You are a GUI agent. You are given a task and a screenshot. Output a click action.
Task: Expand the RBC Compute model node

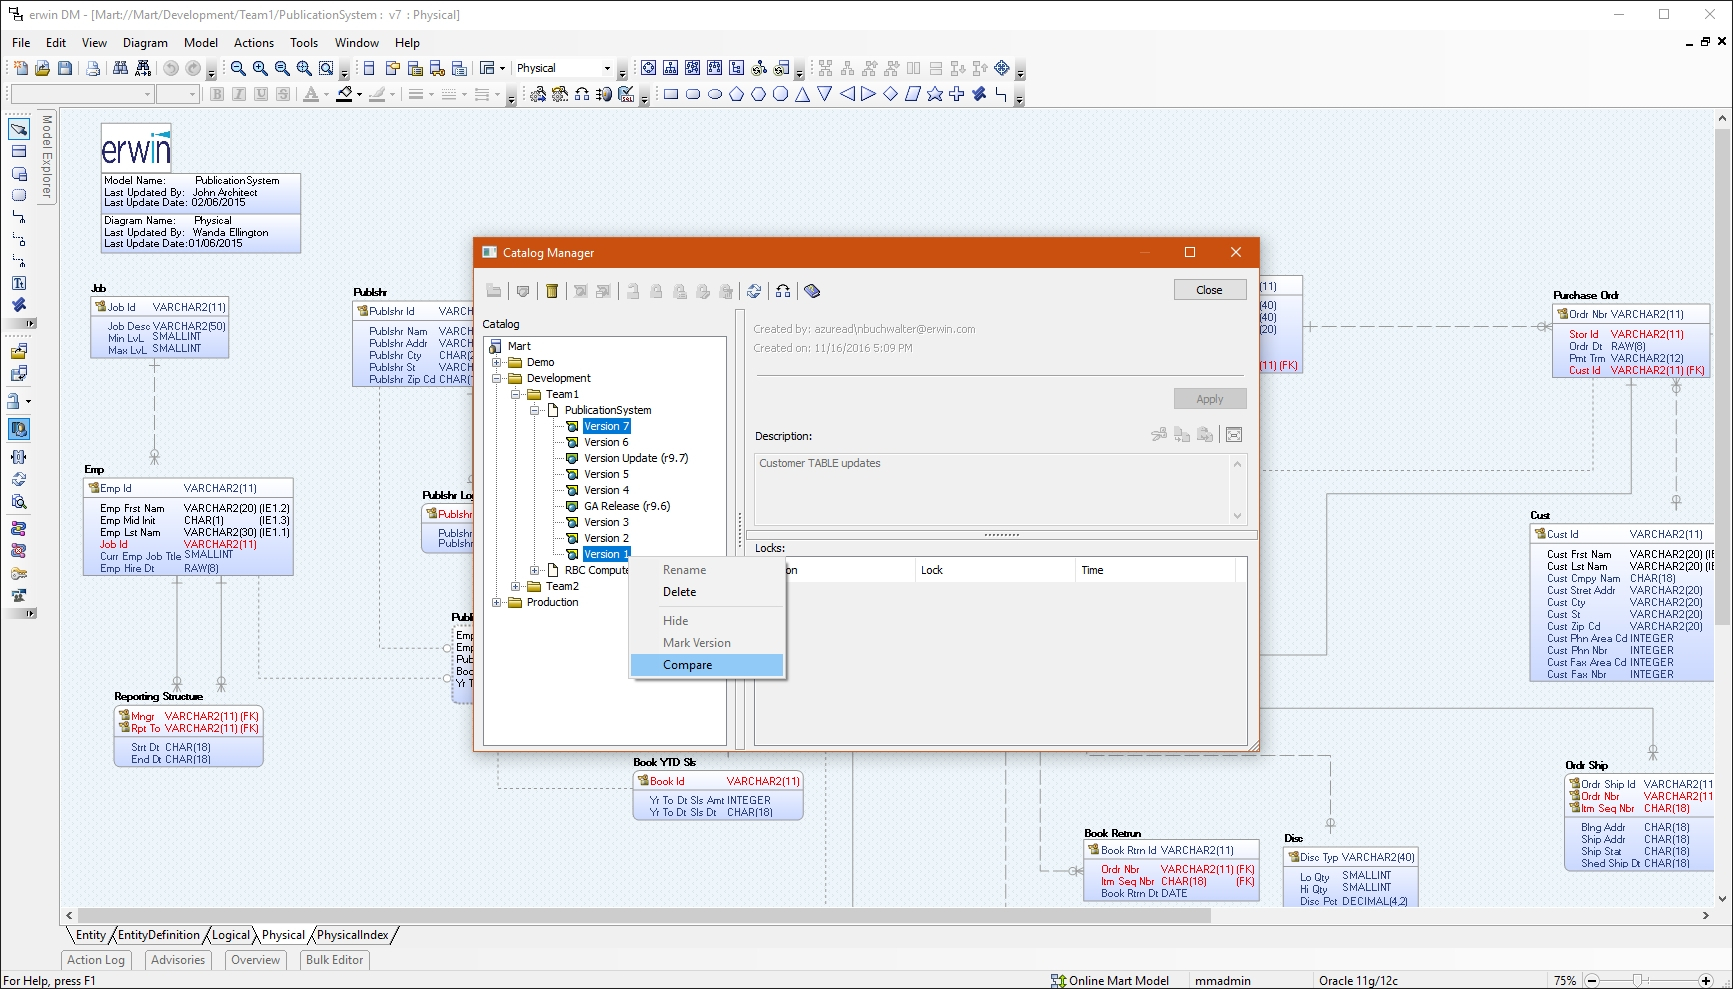(535, 571)
